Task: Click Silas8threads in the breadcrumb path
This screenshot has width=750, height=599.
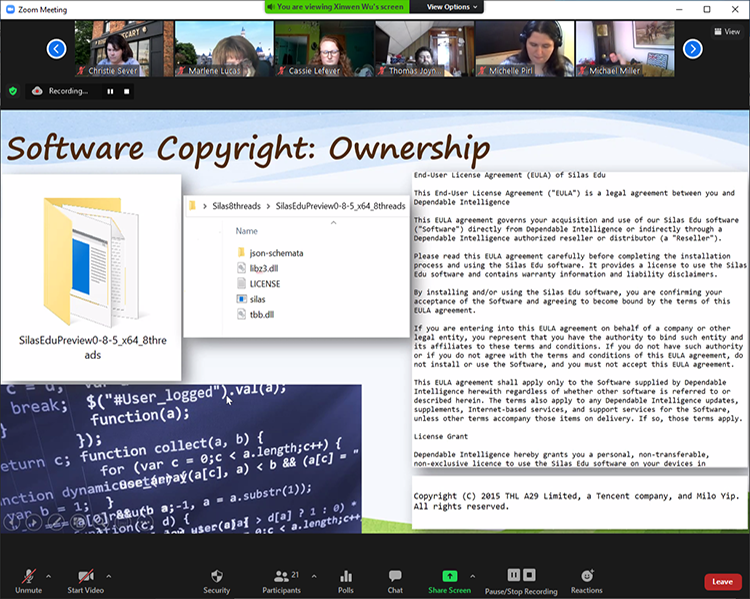Action: [x=236, y=206]
